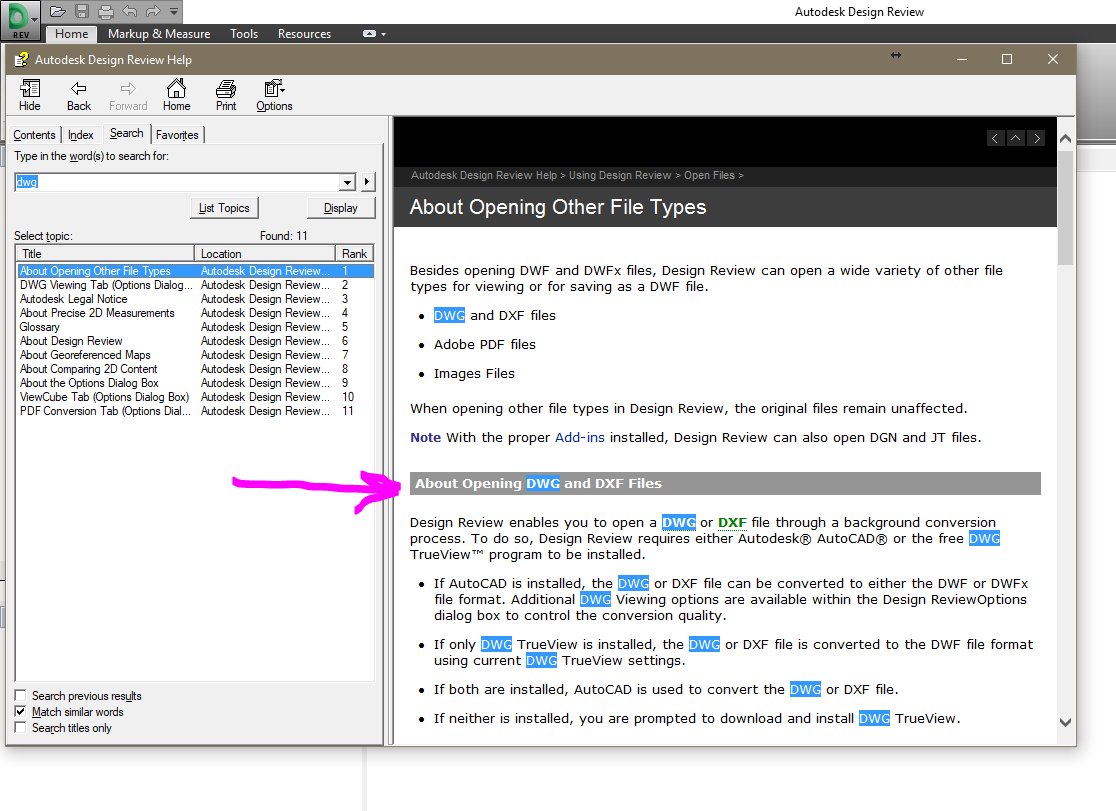Image resolution: width=1116 pixels, height=811 pixels.
Task: Select 'About Comparing 2D Content' result
Action: (195, 369)
